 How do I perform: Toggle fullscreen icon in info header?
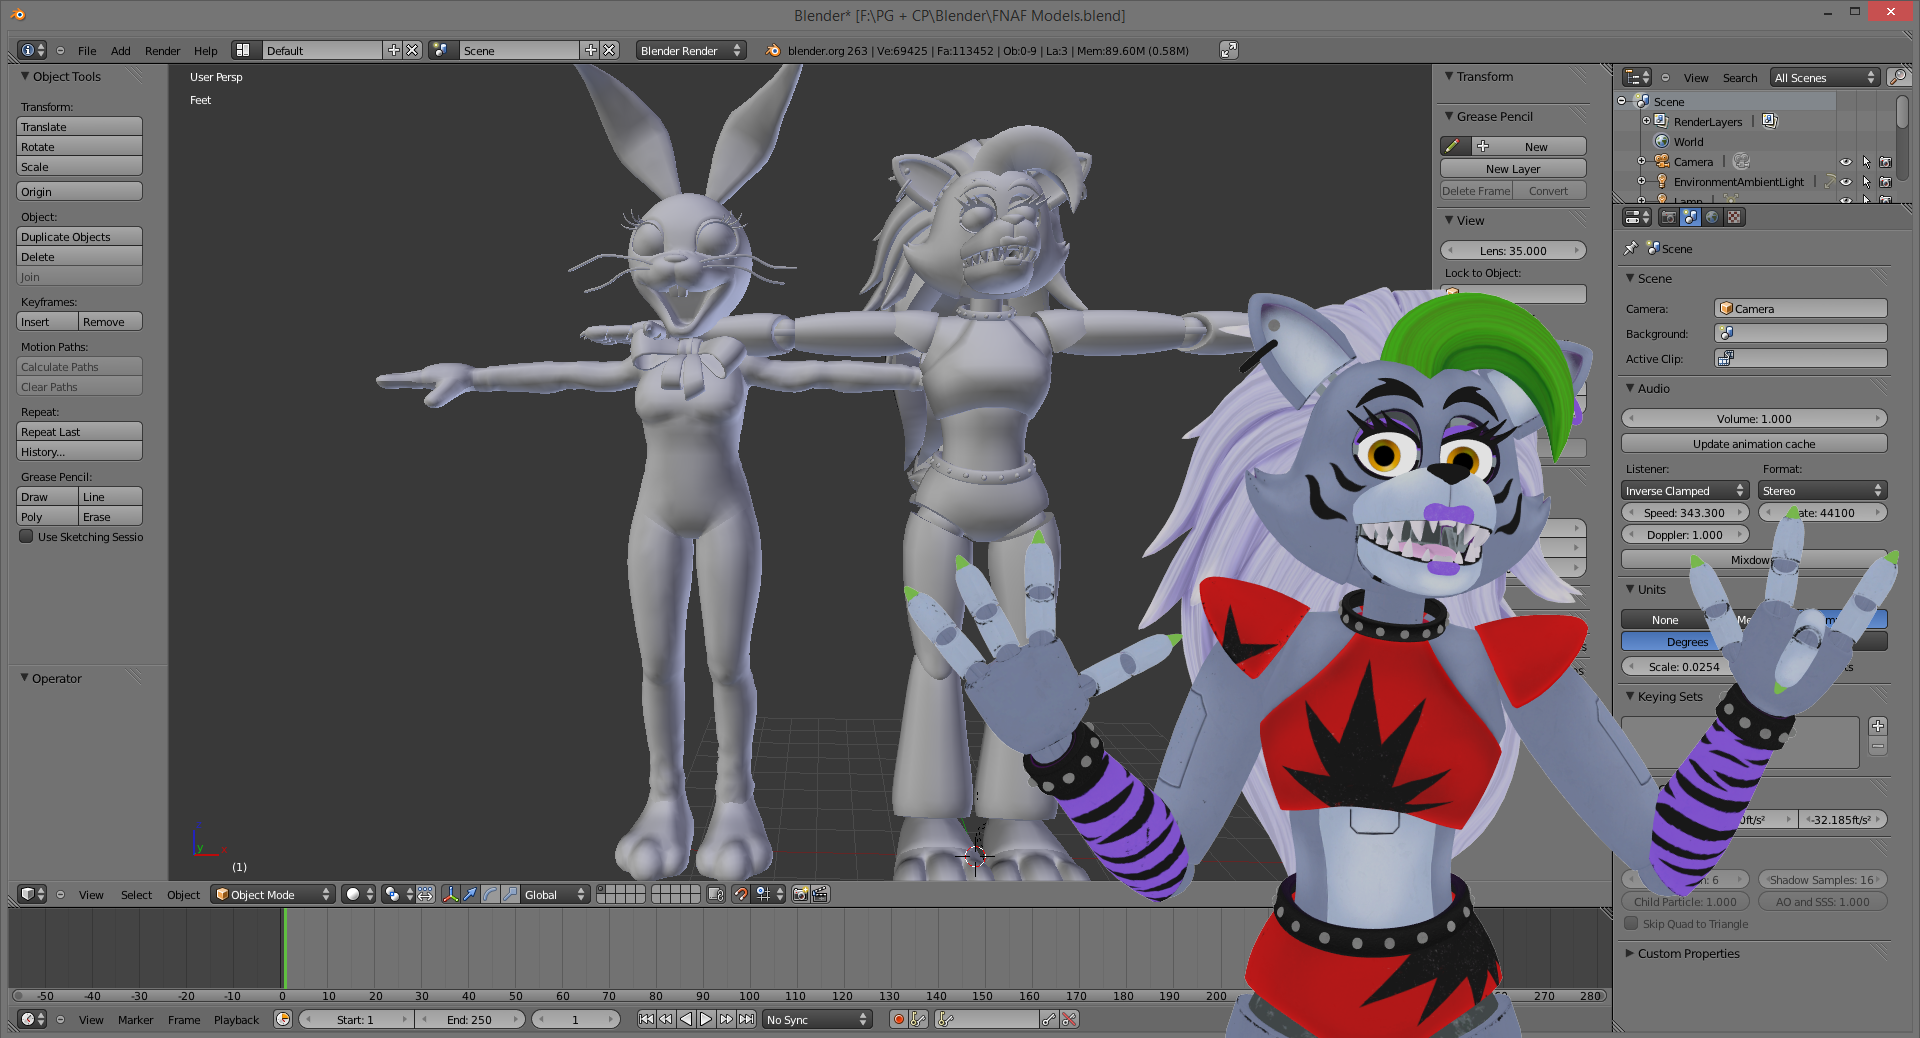coord(1229,50)
